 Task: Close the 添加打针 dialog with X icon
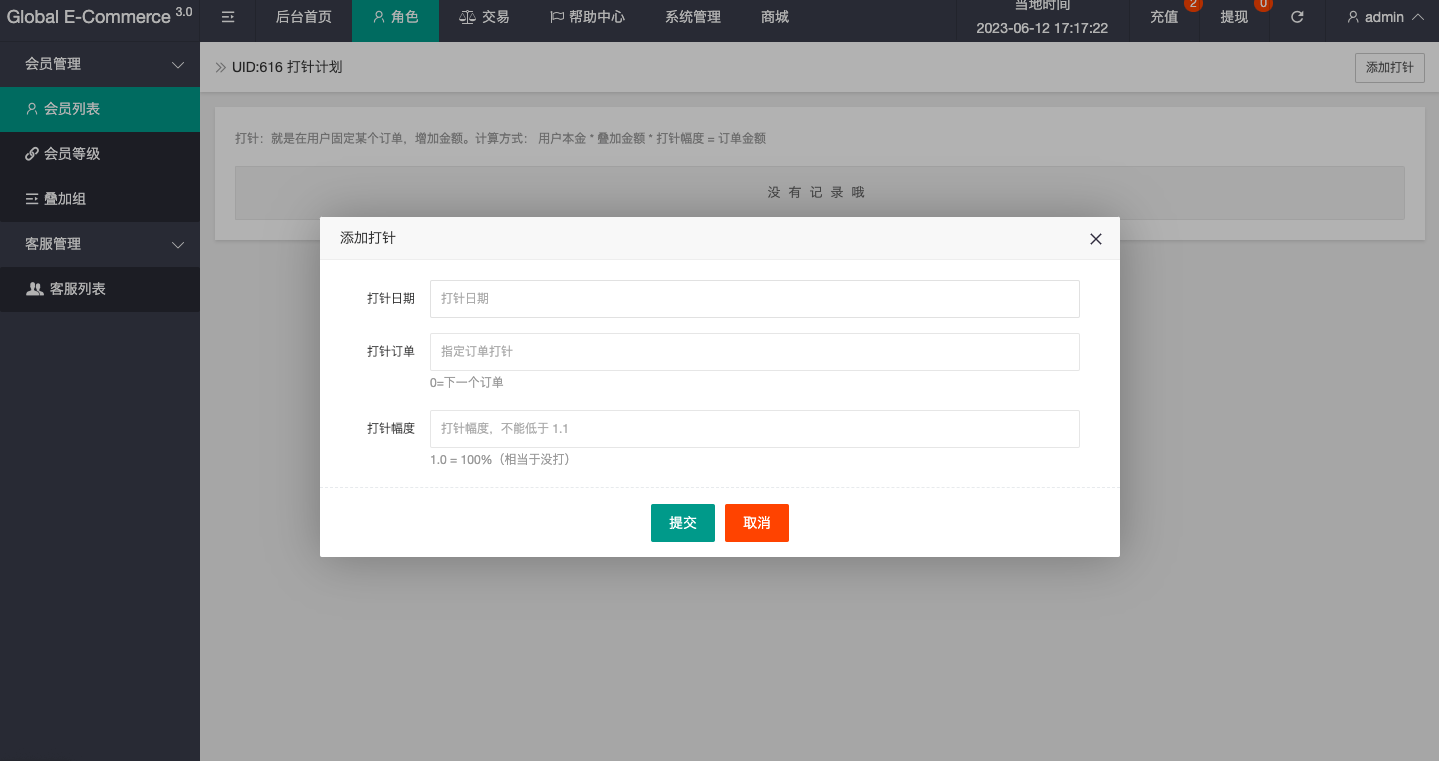(x=1095, y=239)
